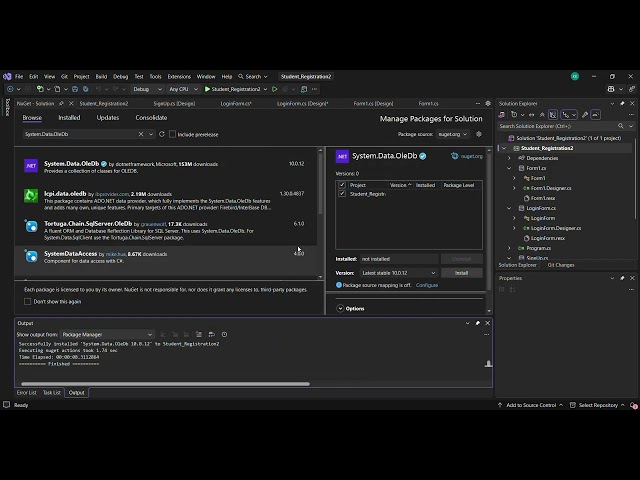The width and height of the screenshot is (640, 480).
Task: Open document well settings gear icon
Action: (x=488, y=103)
